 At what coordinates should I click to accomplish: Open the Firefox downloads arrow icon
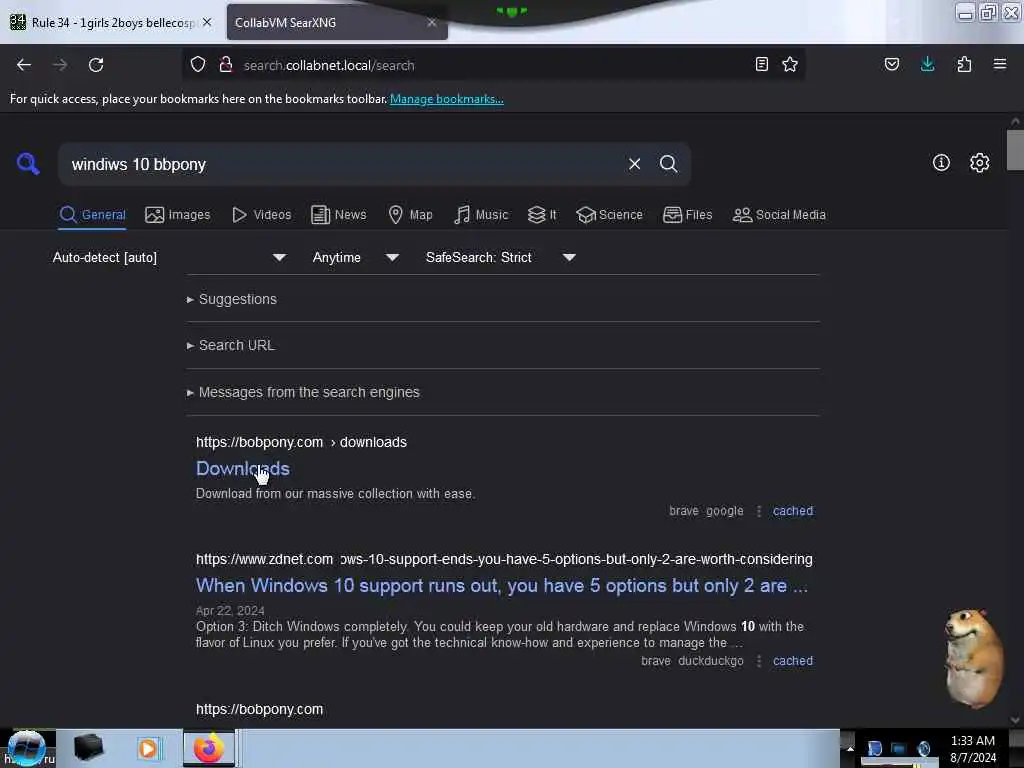(927, 64)
